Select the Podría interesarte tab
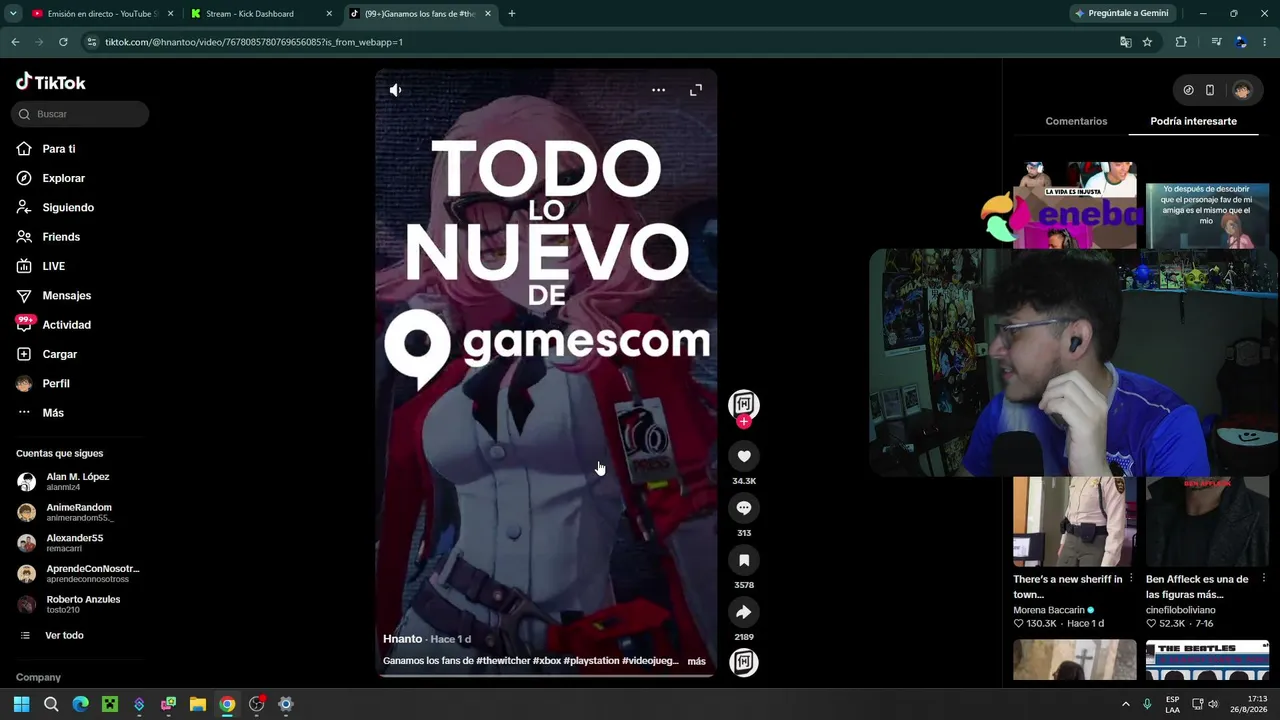 pos(1193,121)
